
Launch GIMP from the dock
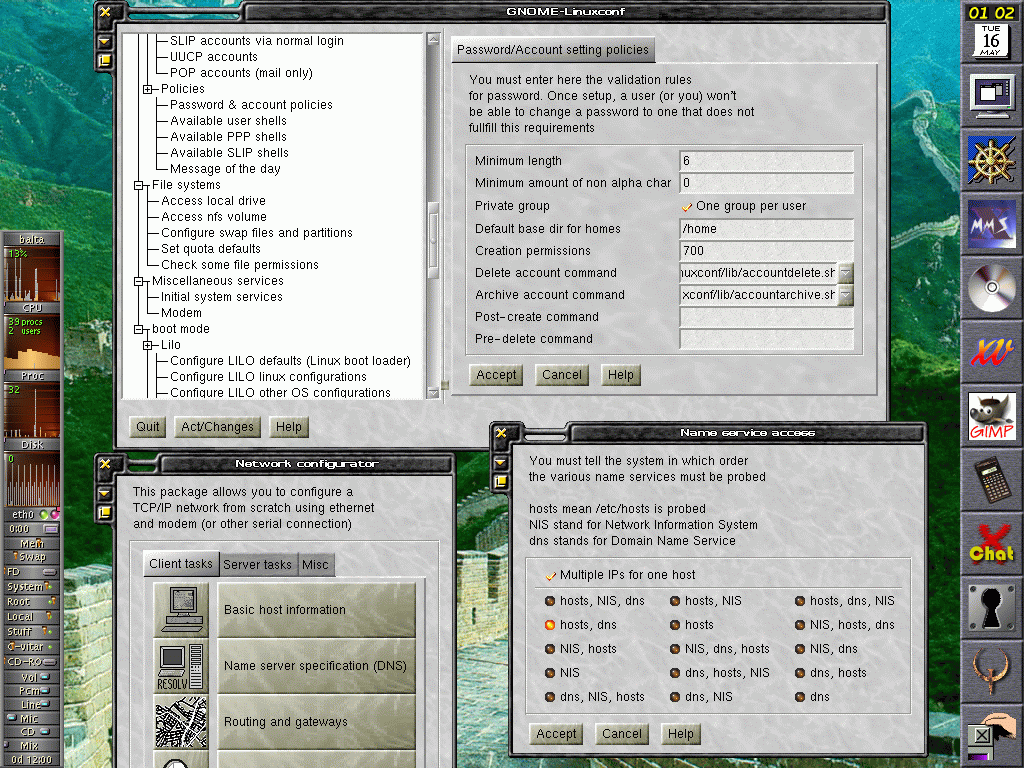click(991, 416)
